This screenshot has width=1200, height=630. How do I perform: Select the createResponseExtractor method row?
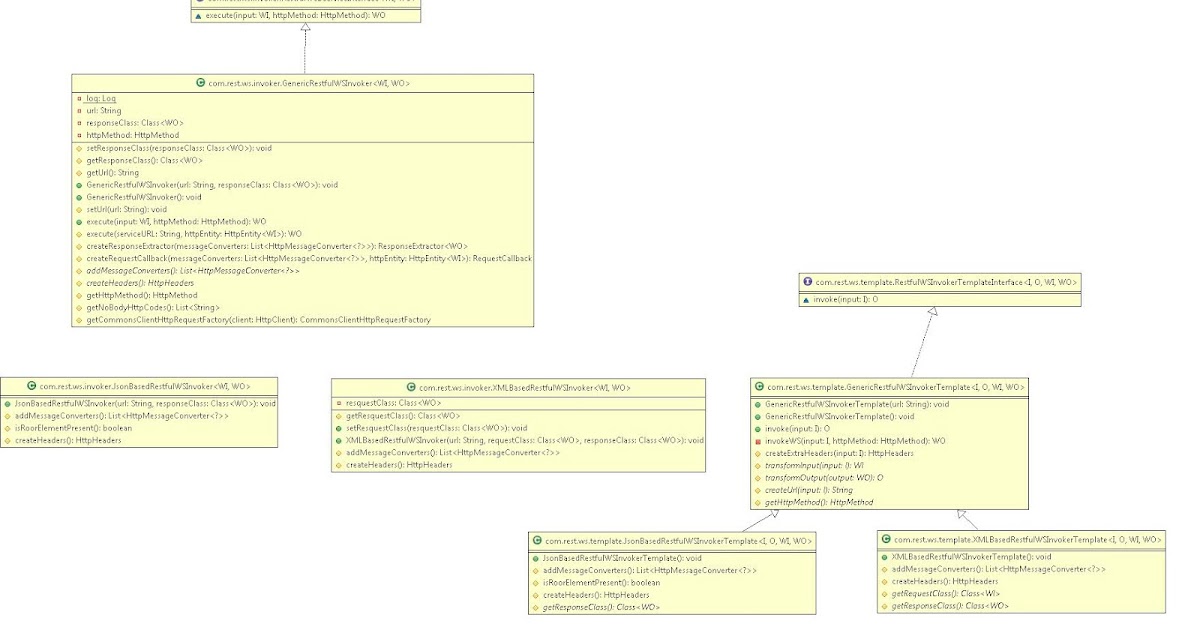(x=277, y=246)
